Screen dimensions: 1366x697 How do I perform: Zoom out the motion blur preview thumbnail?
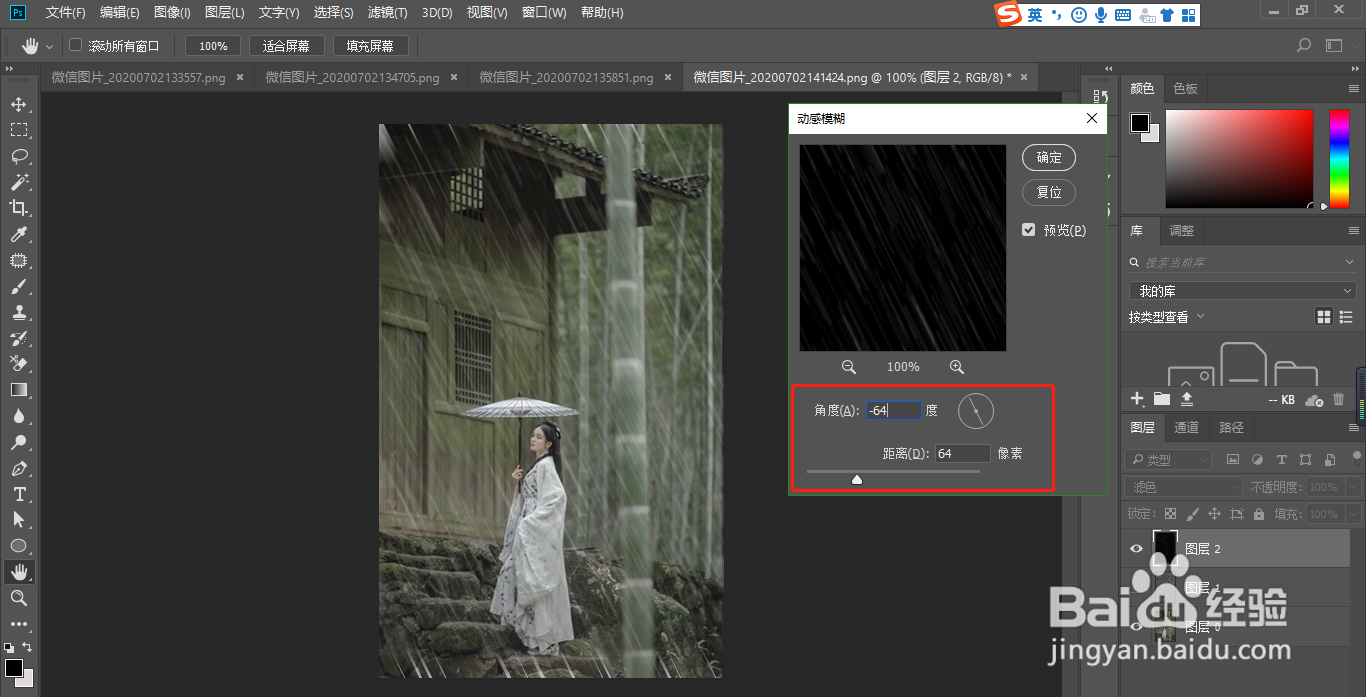pos(848,367)
